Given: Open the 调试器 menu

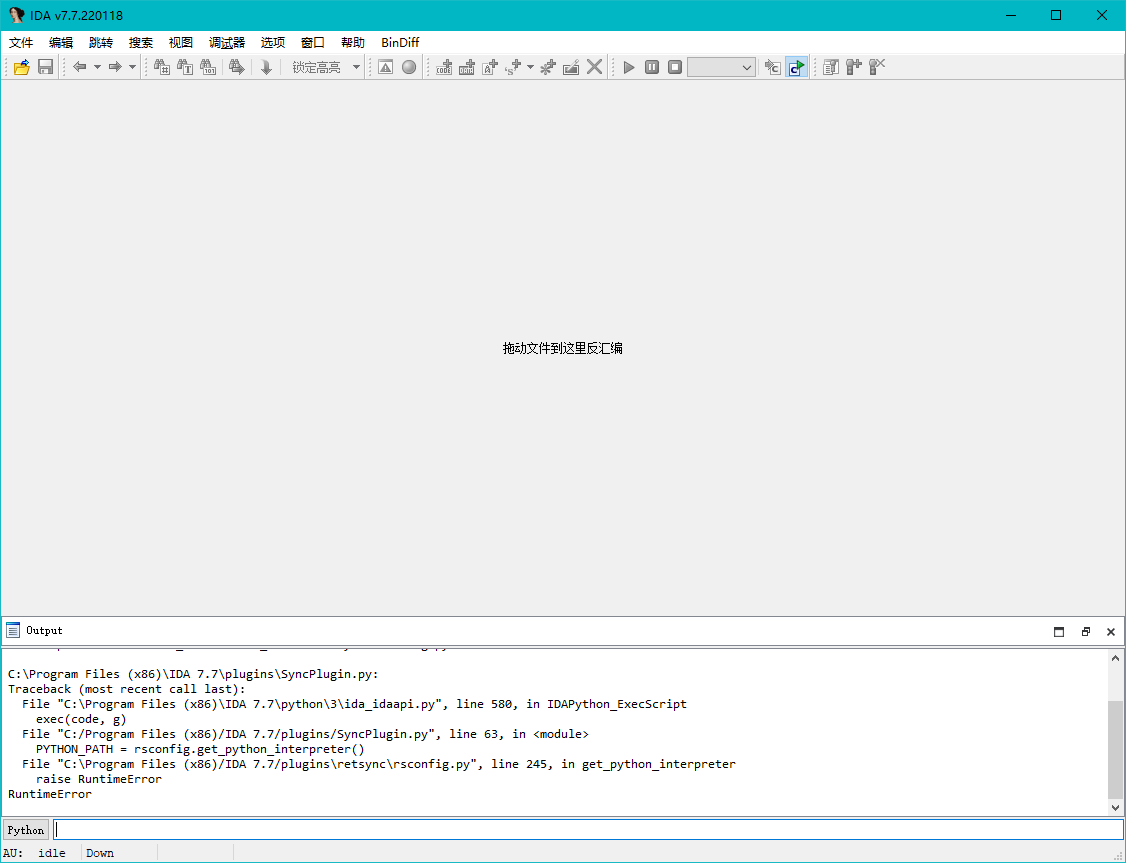Looking at the screenshot, I should tap(227, 42).
